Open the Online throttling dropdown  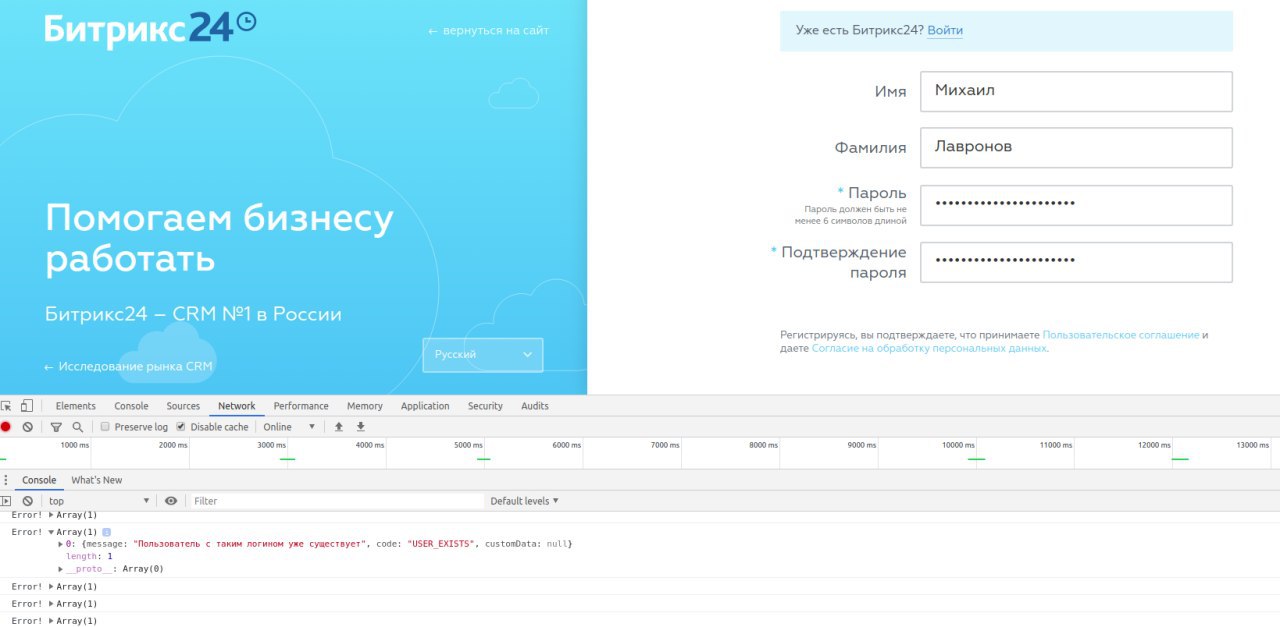coord(289,427)
